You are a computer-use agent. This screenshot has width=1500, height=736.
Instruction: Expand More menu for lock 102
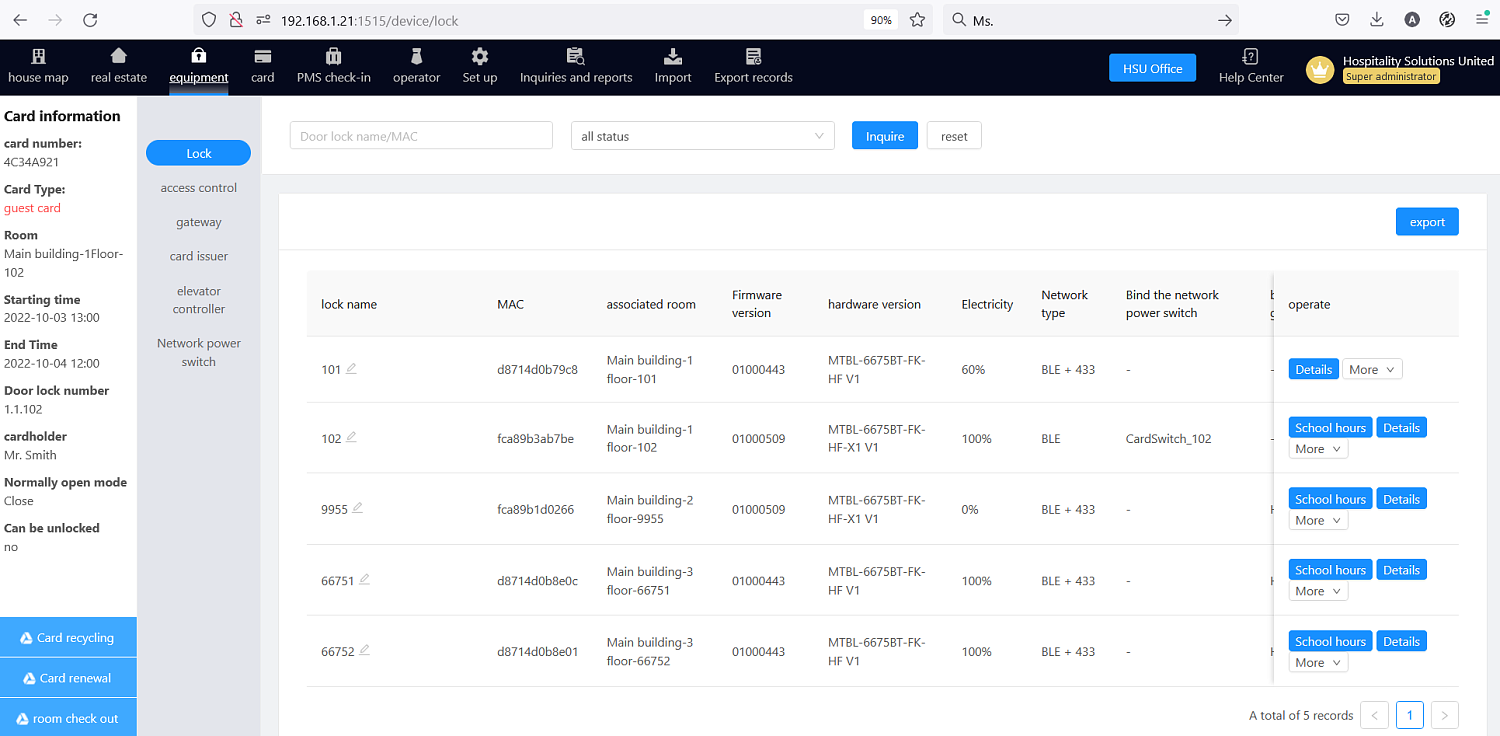1318,449
